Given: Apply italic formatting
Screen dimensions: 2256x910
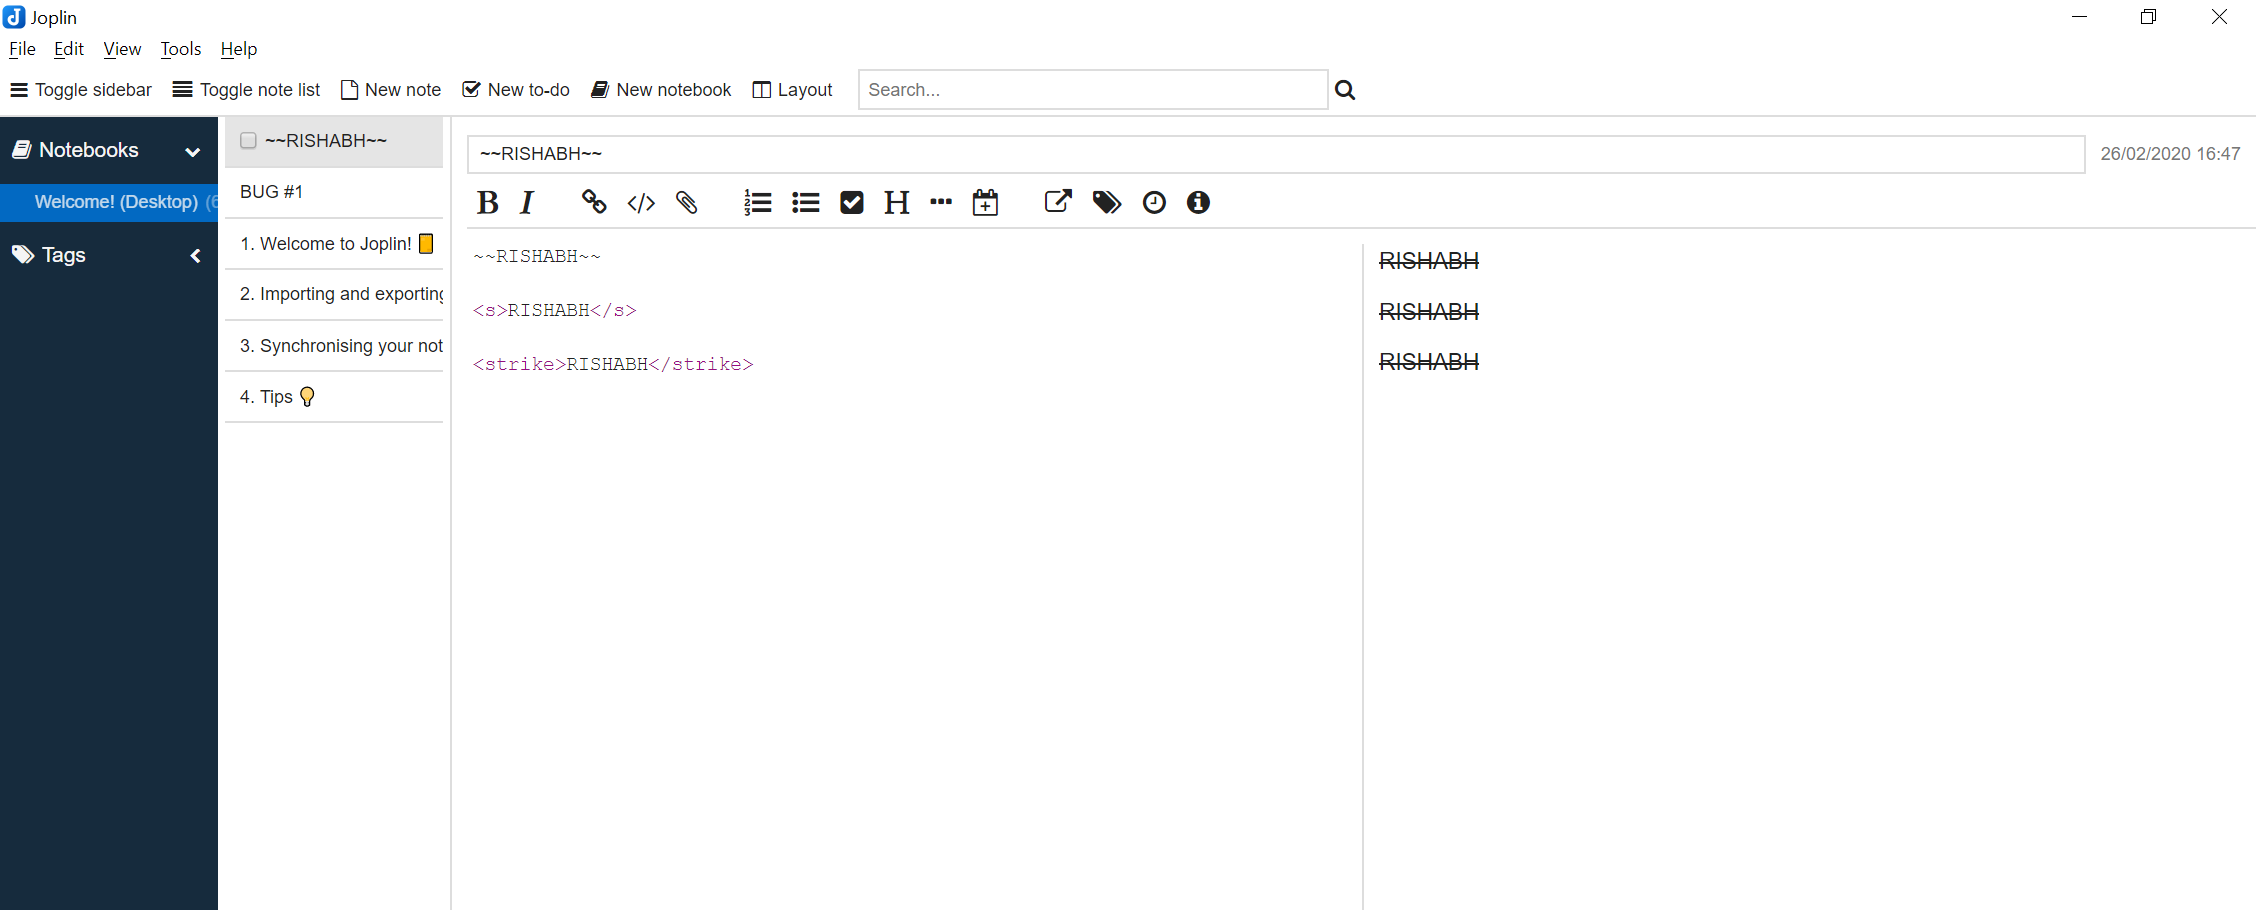Looking at the screenshot, I should [x=526, y=202].
